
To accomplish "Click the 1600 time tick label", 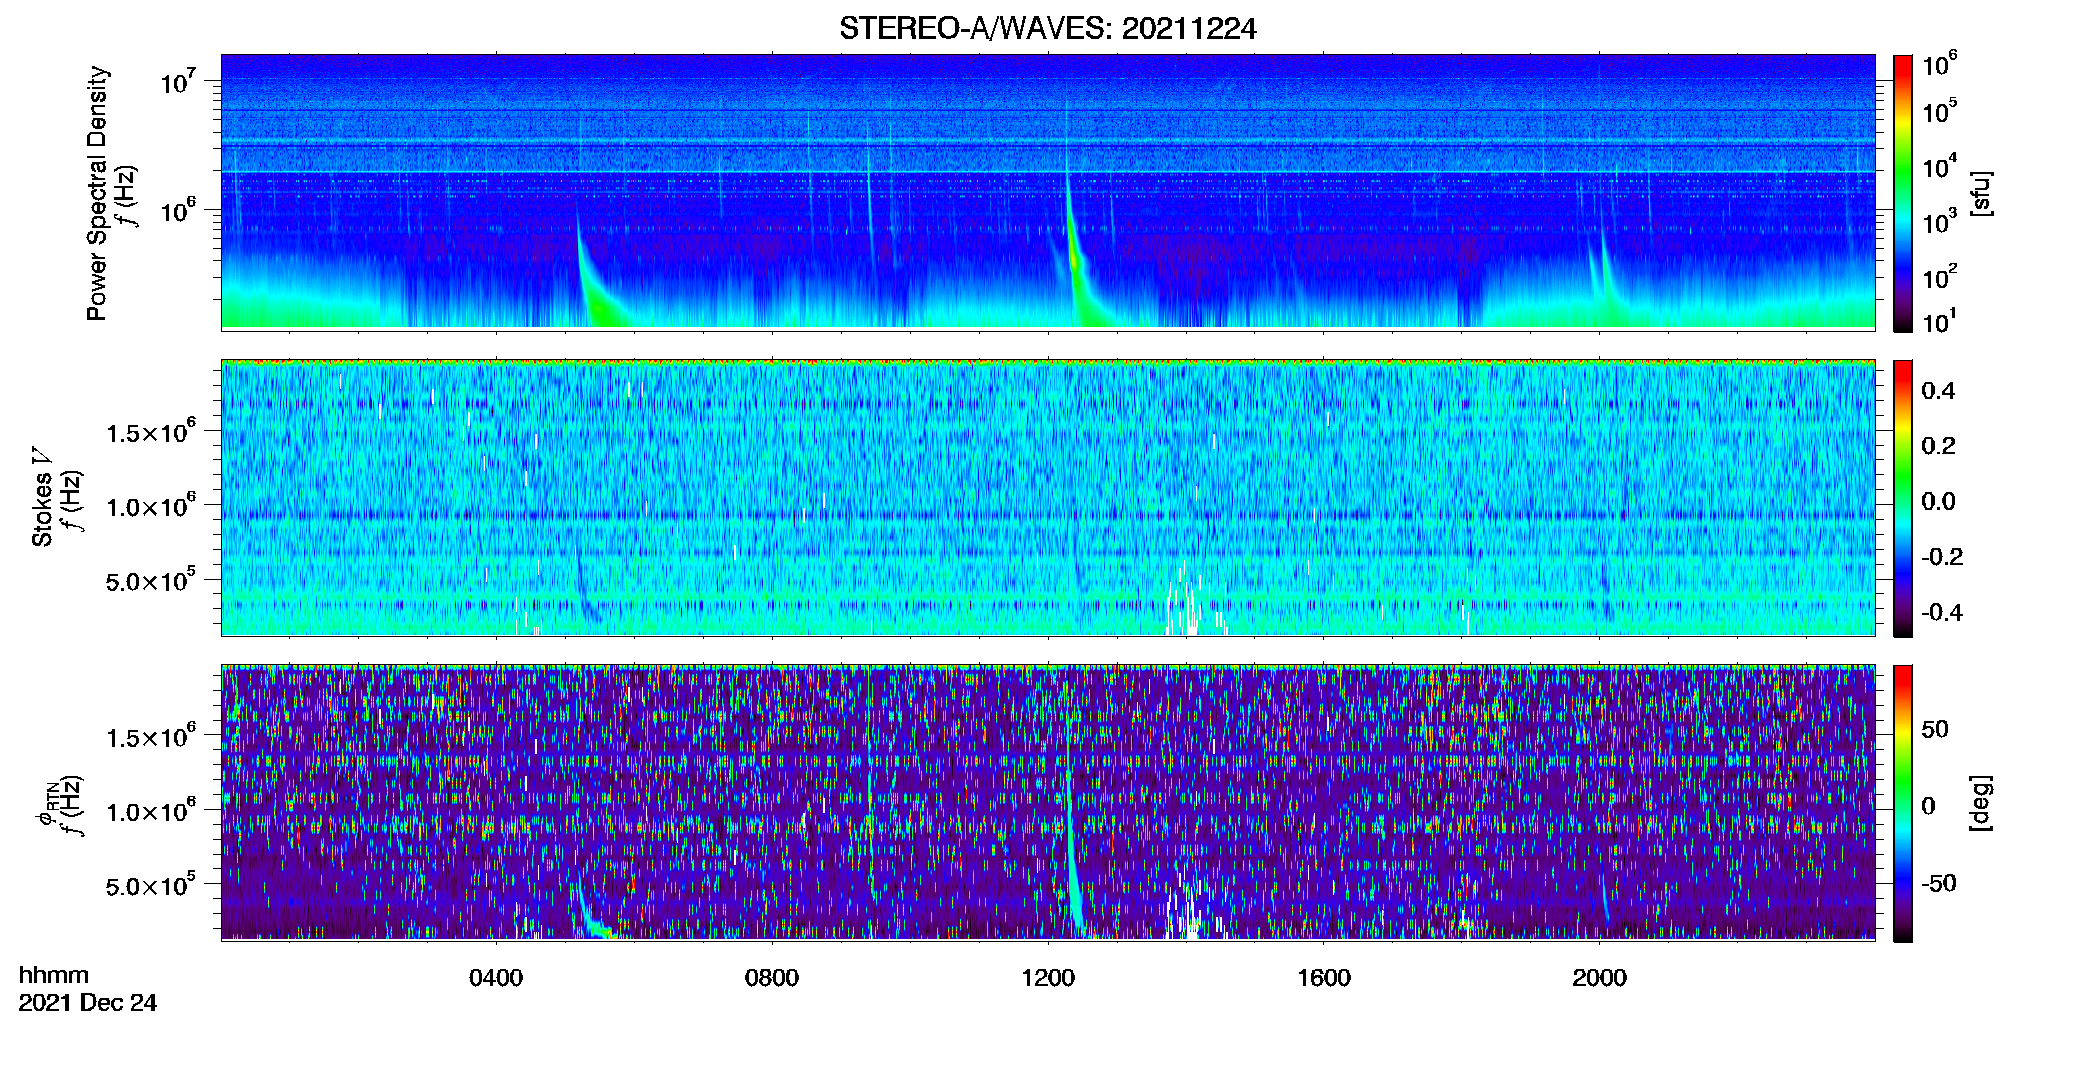I will [1324, 977].
